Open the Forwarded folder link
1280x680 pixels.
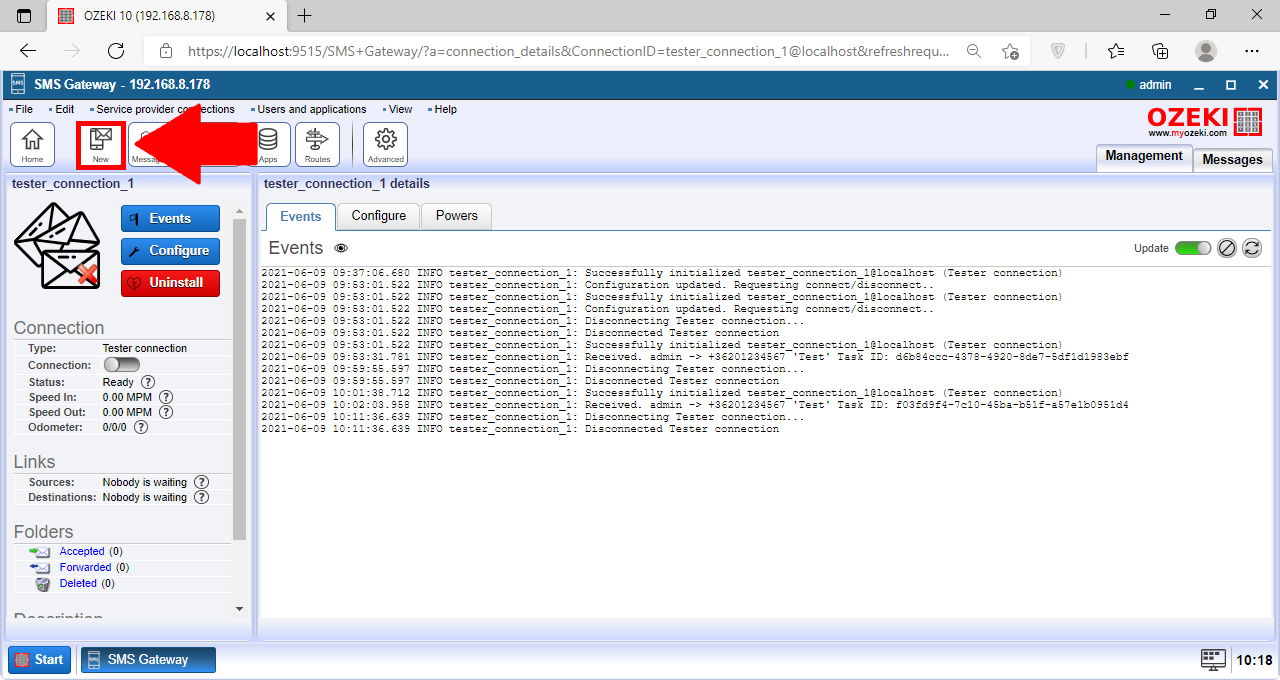(x=83, y=567)
